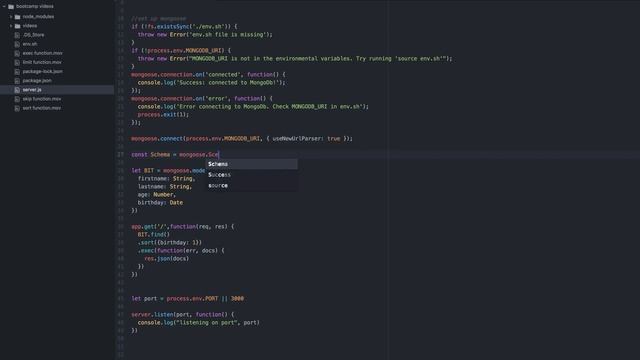Click the sort function.mov file icon
The image size is (640, 360).
tap(17, 108)
